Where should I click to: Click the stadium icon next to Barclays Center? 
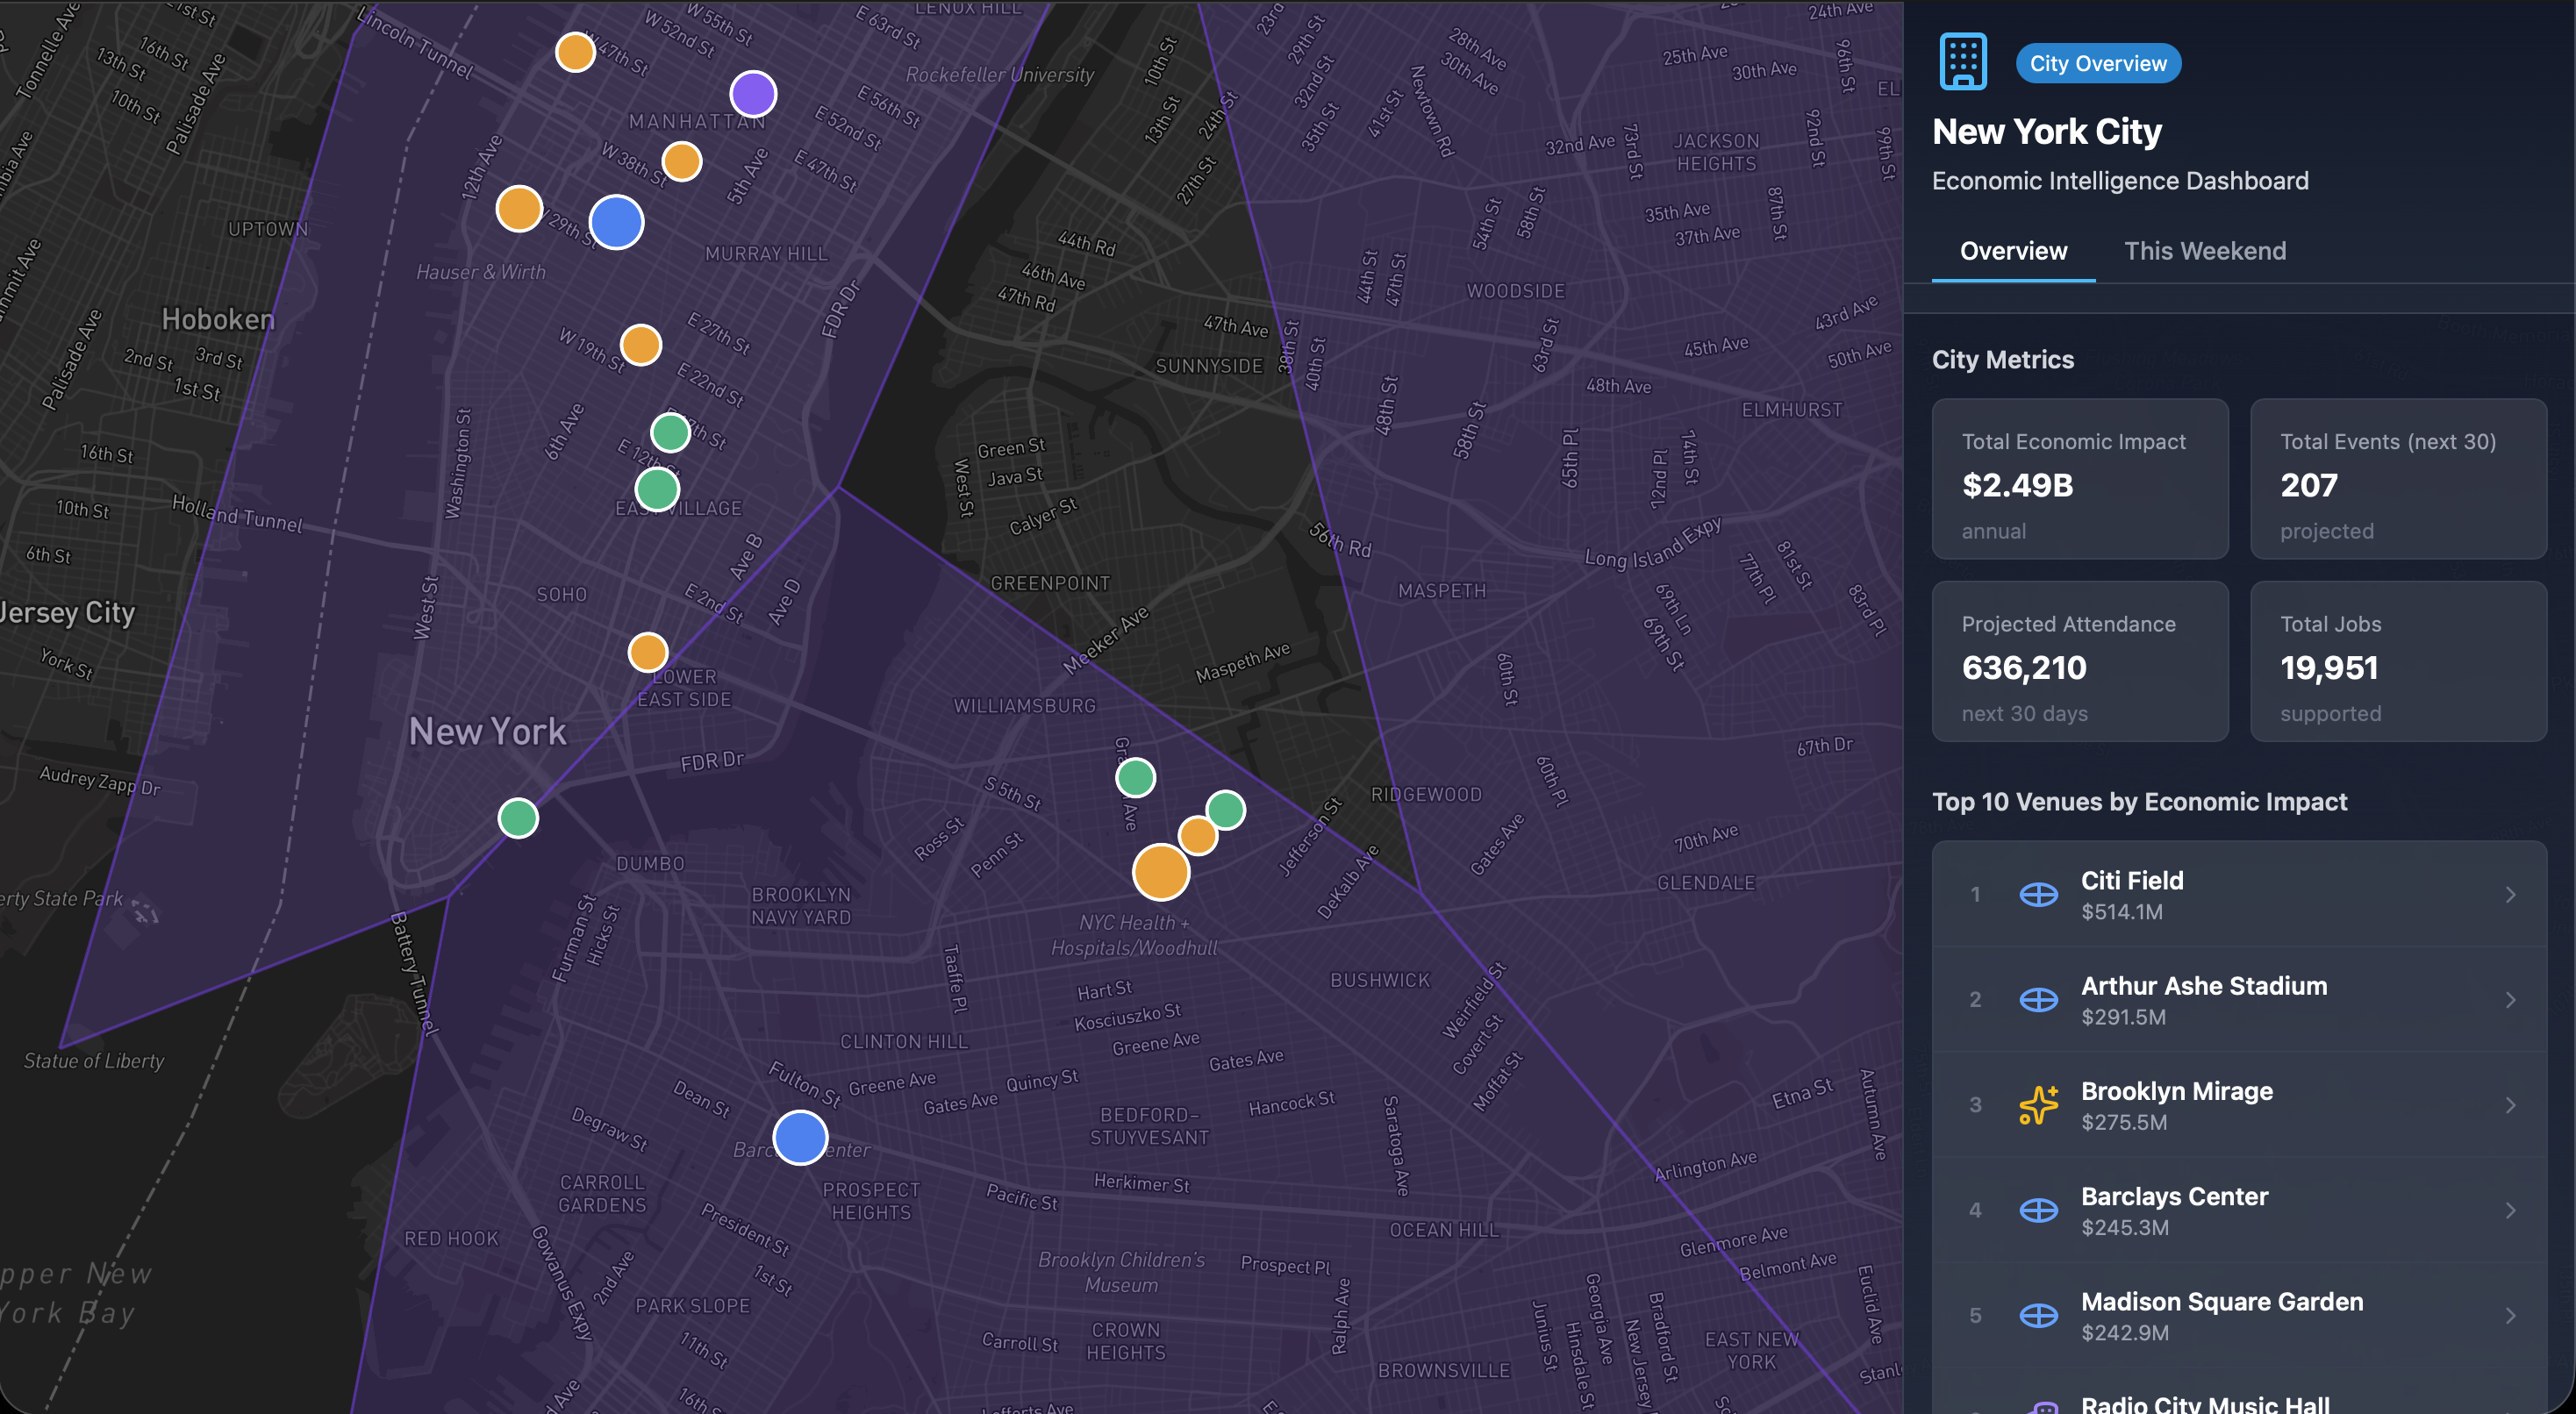[x=2038, y=1210]
